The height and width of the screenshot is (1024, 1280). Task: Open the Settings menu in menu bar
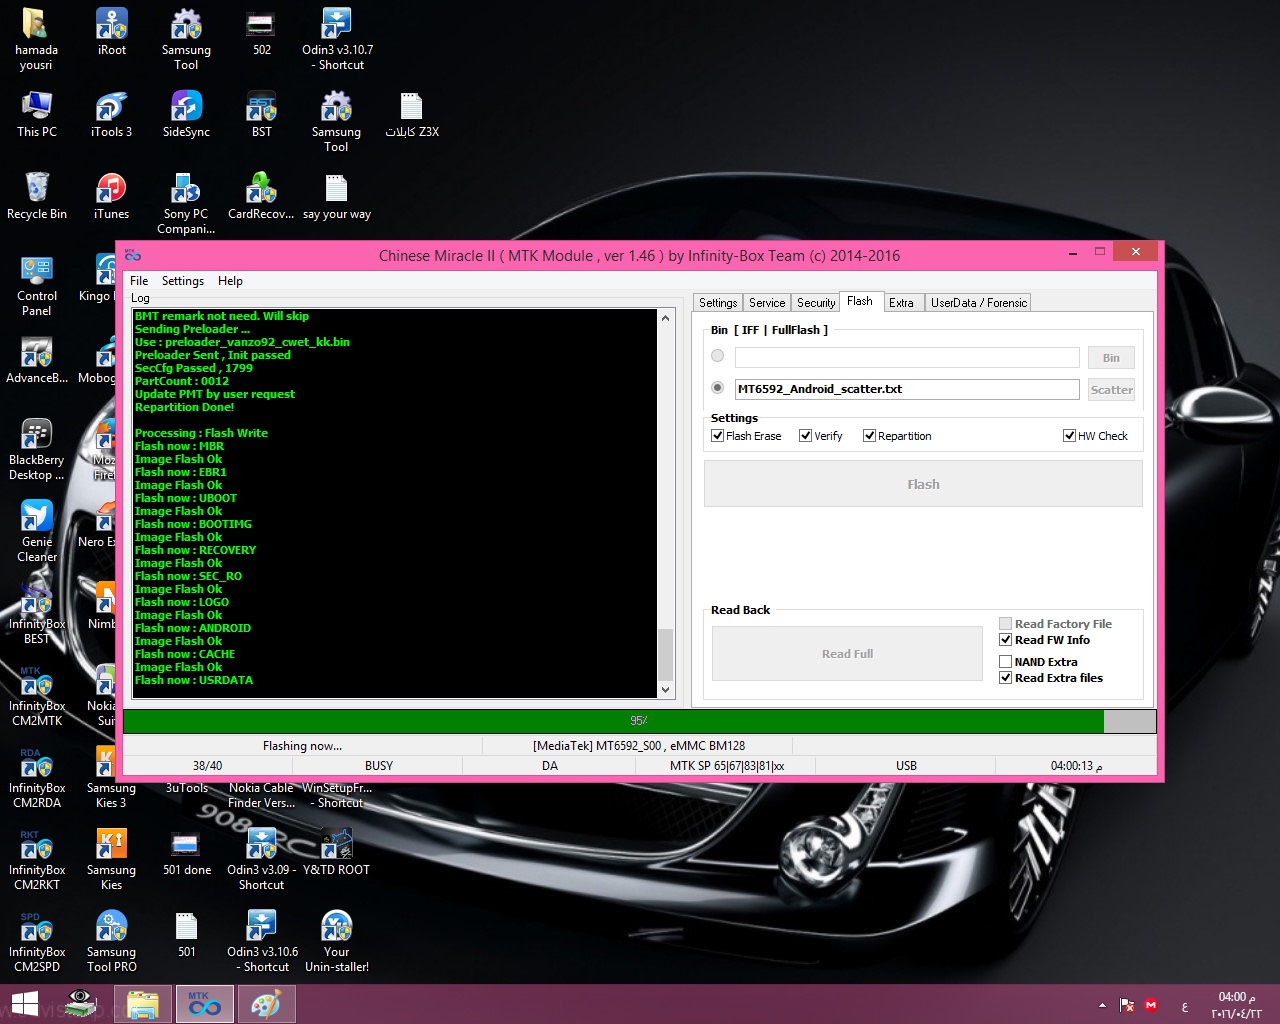tap(183, 281)
